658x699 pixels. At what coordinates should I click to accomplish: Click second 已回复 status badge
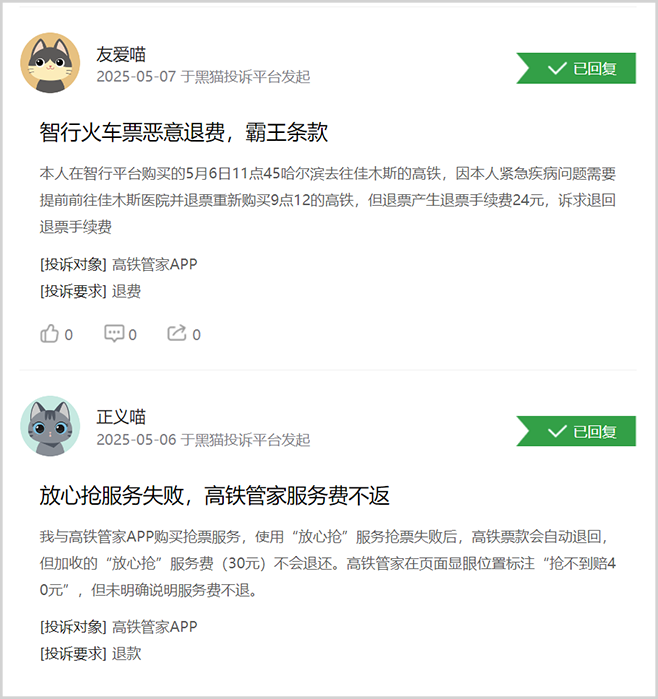576,431
